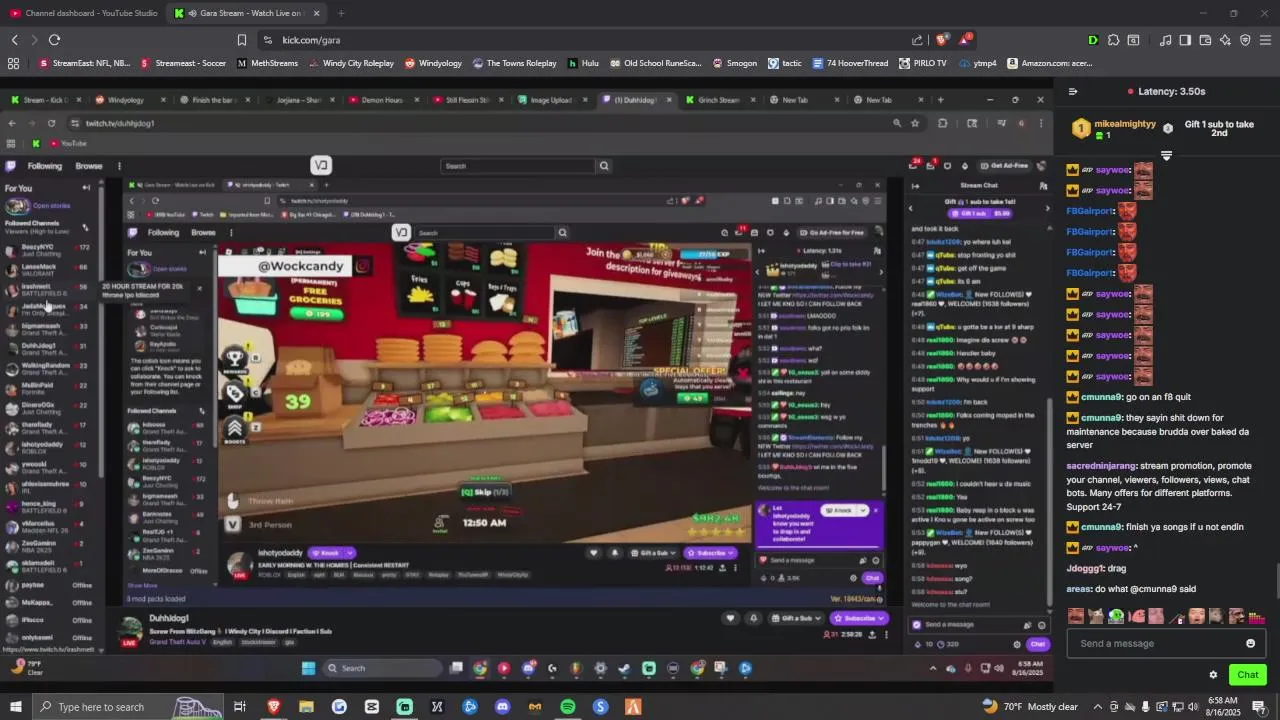Click the green D extension icon
The height and width of the screenshot is (720, 1280).
point(1093,40)
